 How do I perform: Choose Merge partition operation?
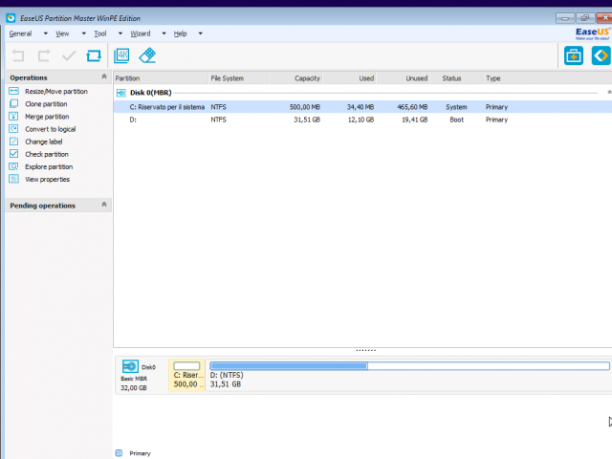coord(47,116)
